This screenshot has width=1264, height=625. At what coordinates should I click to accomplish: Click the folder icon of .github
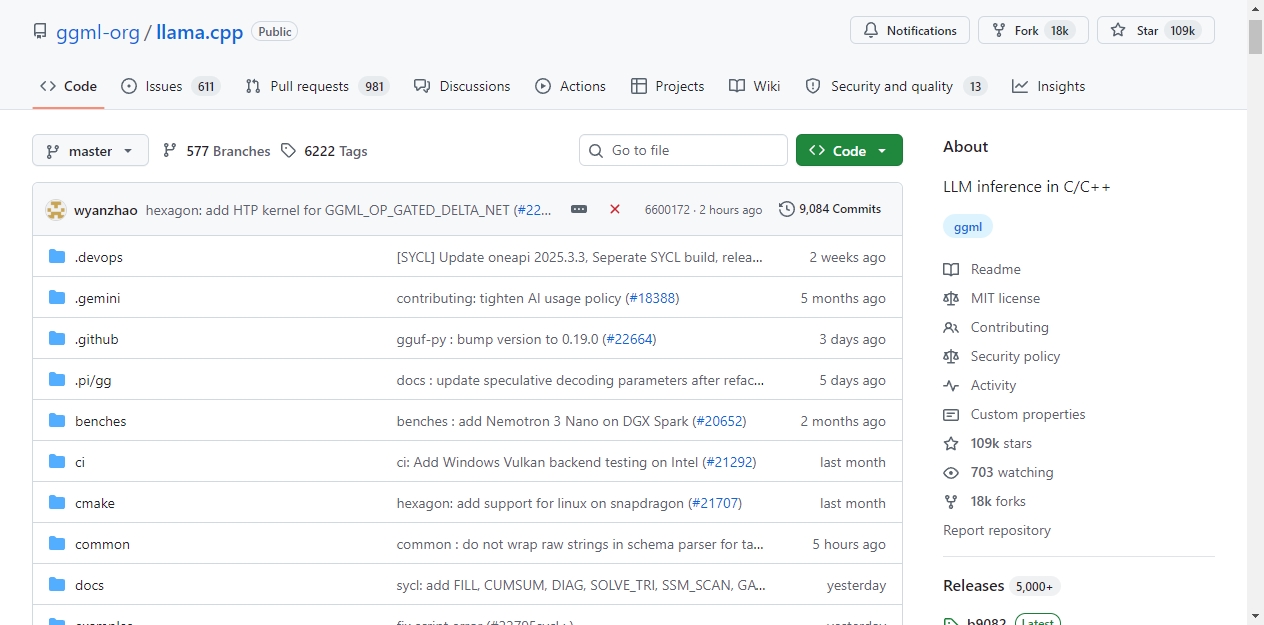click(x=57, y=339)
